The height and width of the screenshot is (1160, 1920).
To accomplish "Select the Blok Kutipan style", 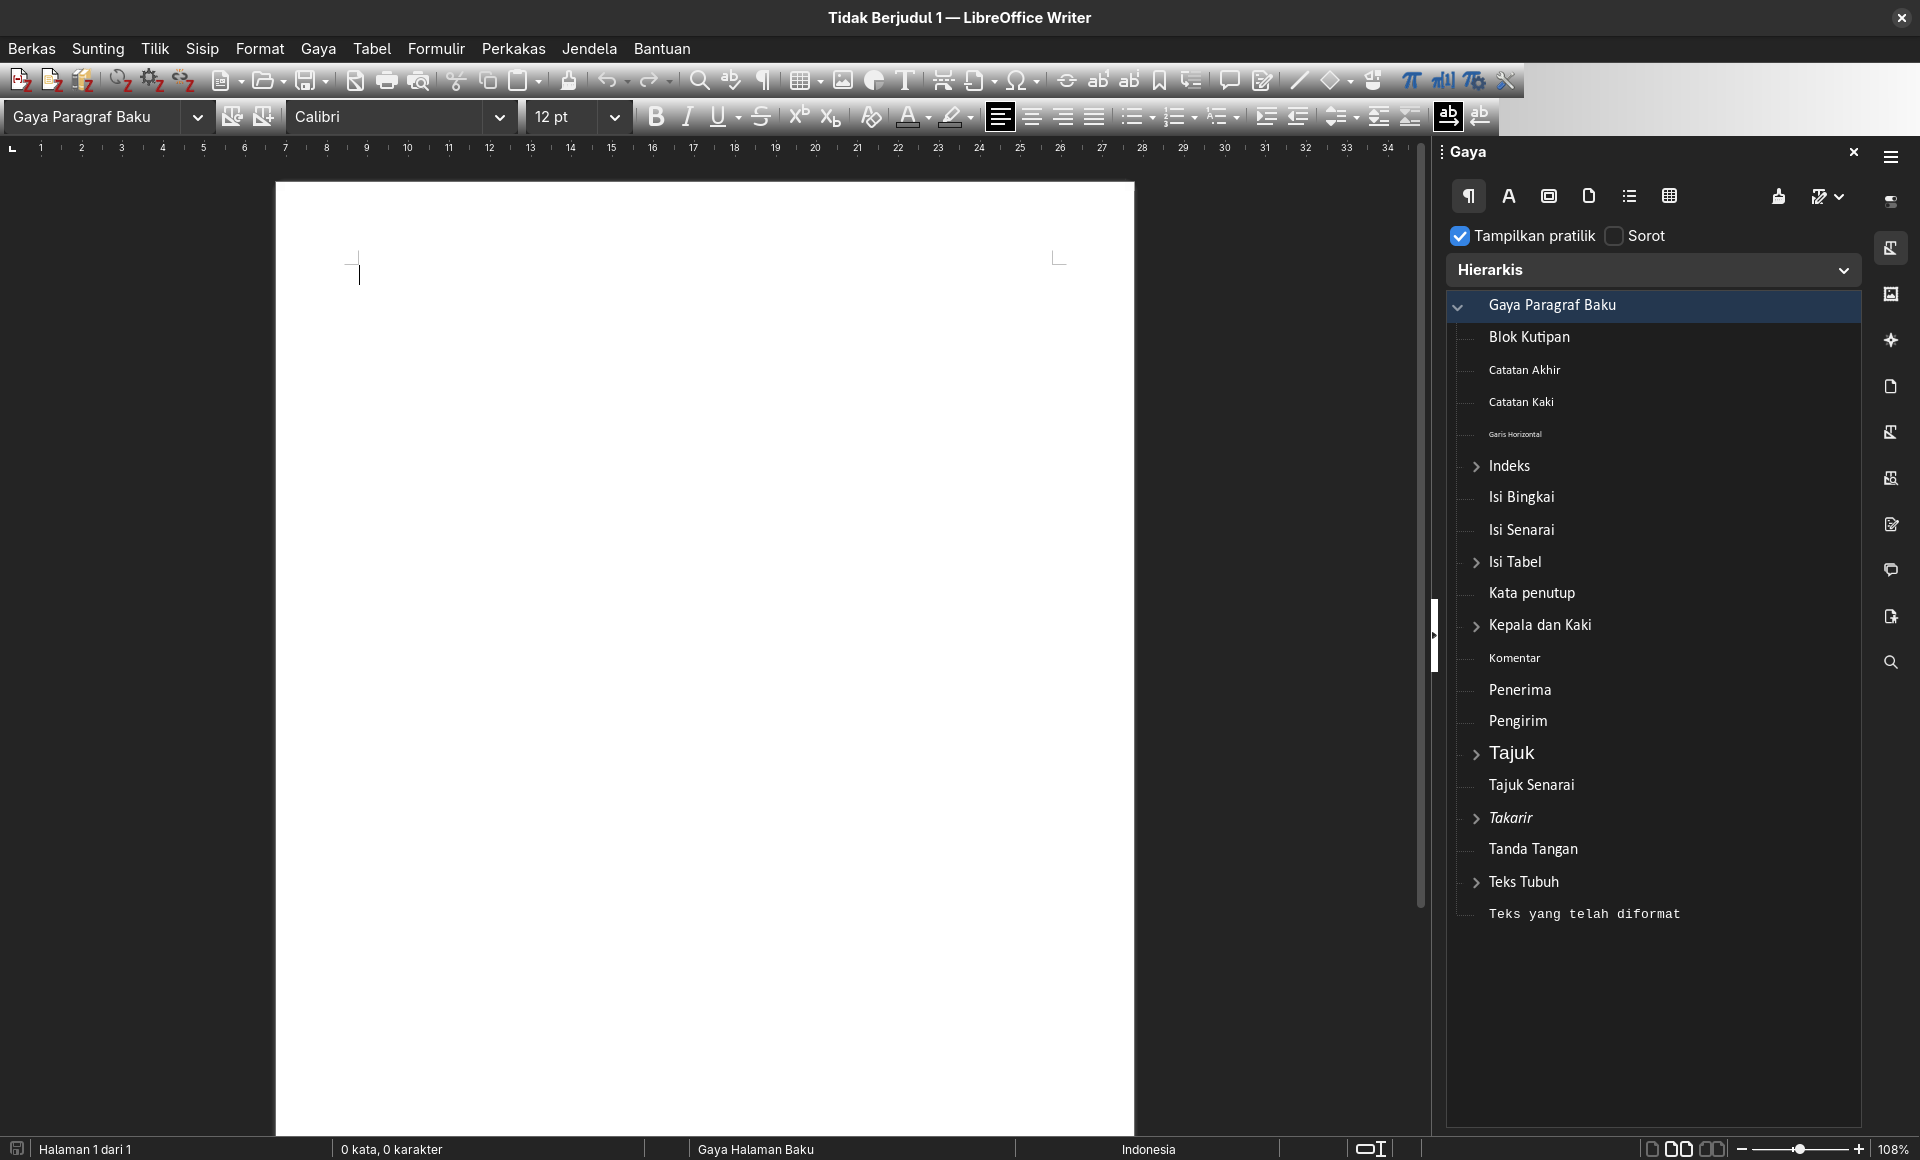I will [1528, 337].
